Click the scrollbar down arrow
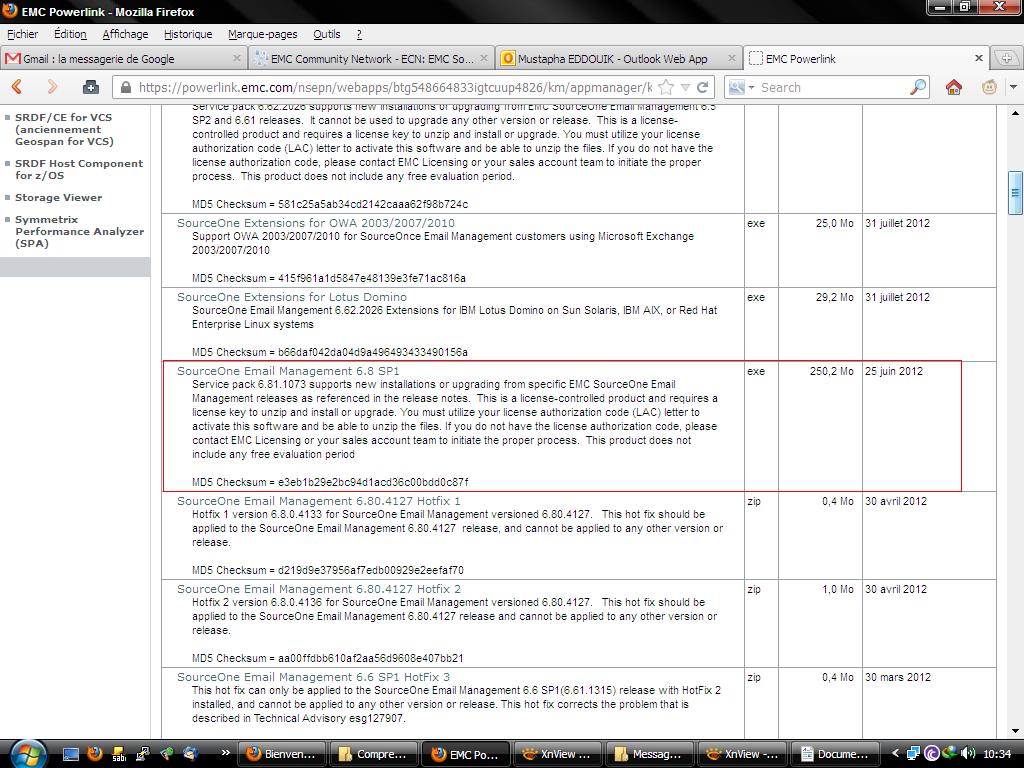 click(x=1015, y=731)
